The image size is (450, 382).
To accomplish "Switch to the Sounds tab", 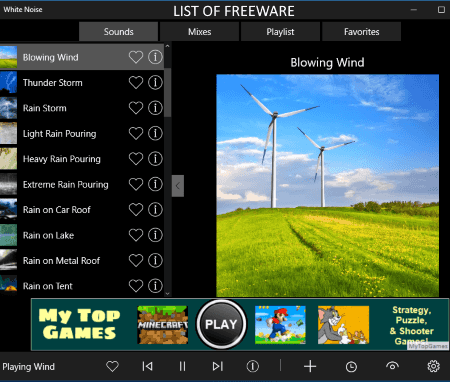I will (118, 32).
